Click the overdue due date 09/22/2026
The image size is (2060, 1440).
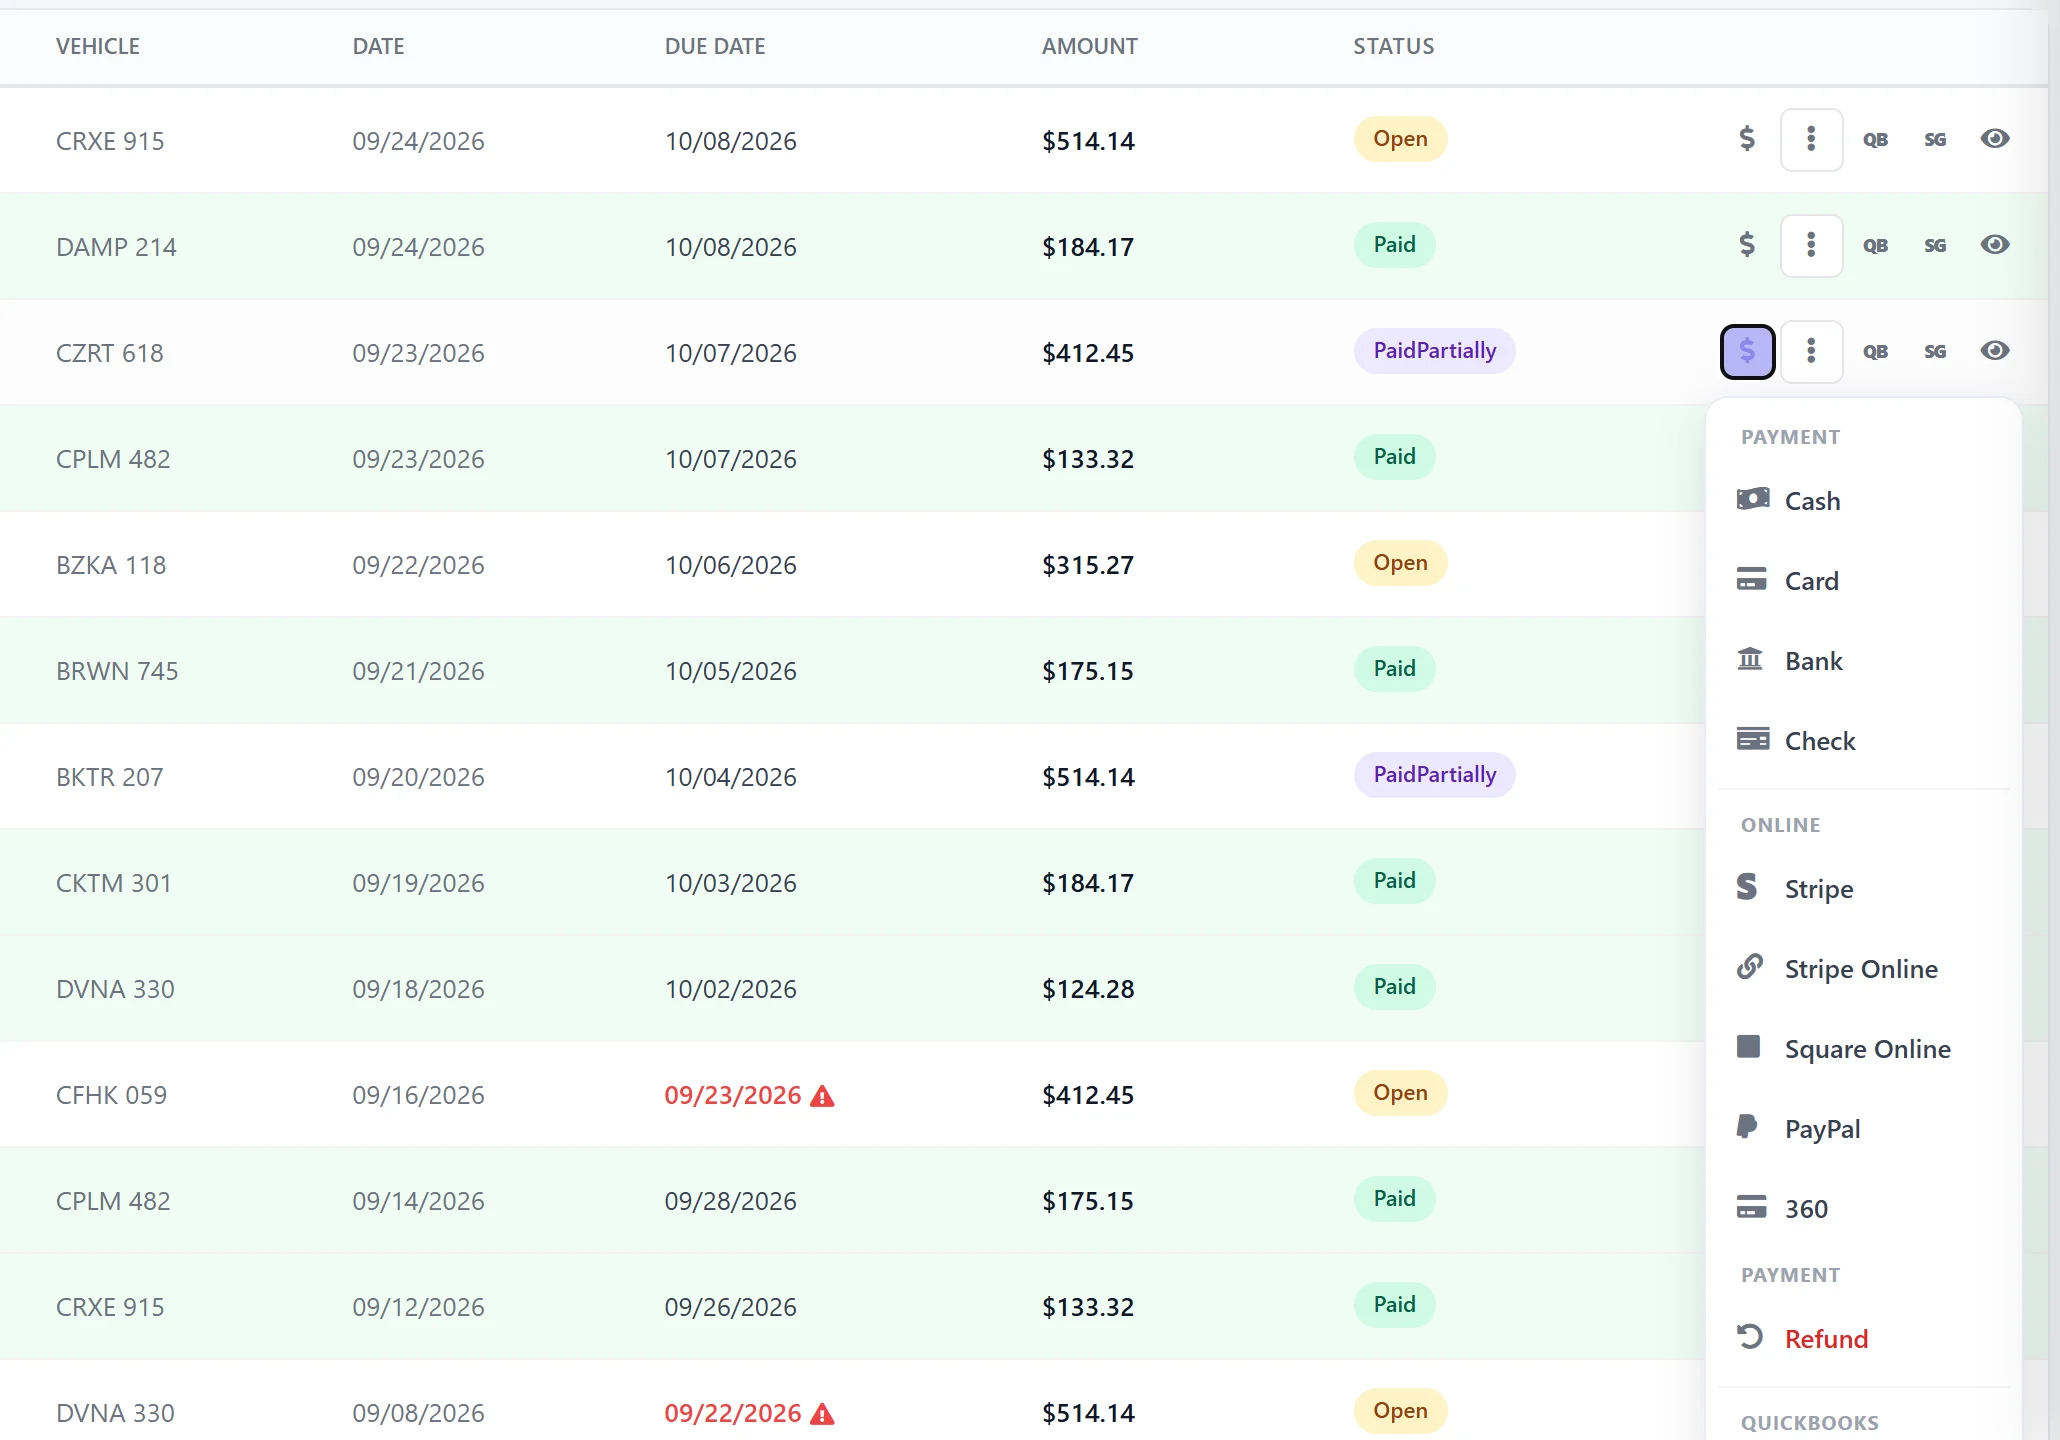tap(733, 1413)
